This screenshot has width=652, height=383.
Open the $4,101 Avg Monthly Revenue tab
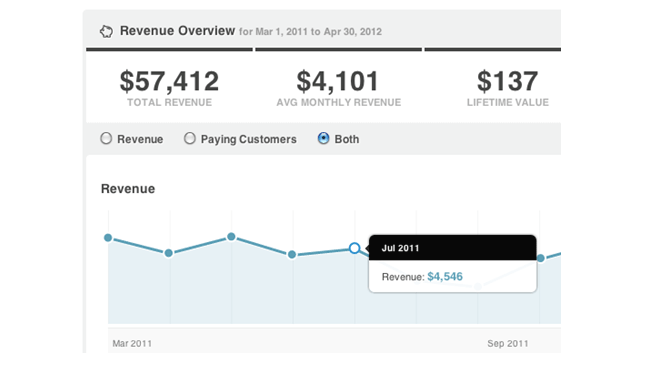338,85
